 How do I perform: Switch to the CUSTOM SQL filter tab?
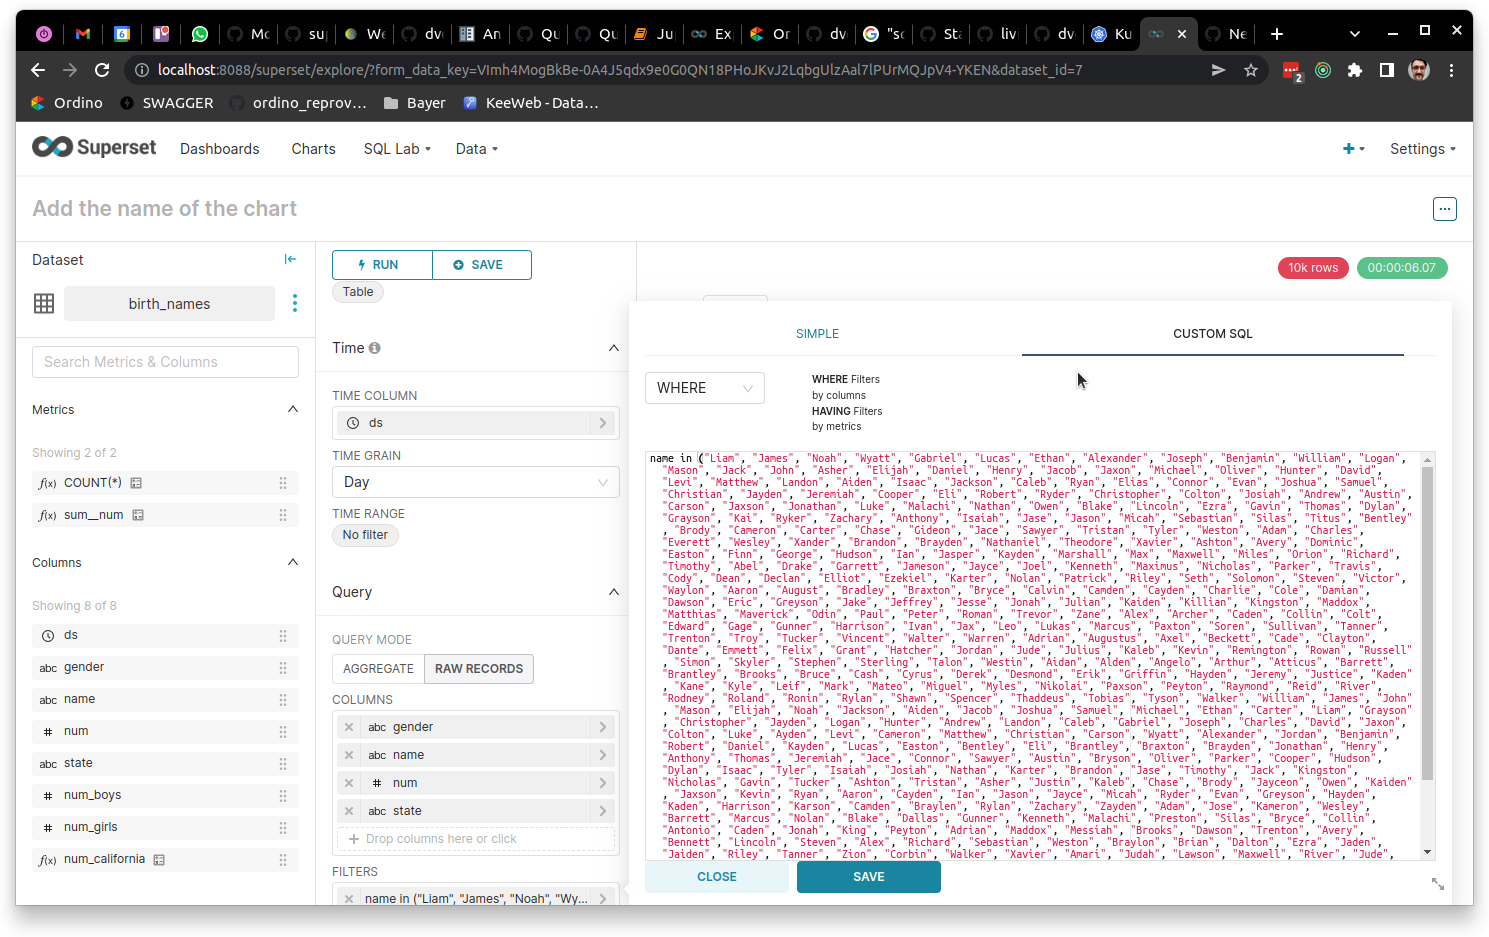coord(1212,334)
